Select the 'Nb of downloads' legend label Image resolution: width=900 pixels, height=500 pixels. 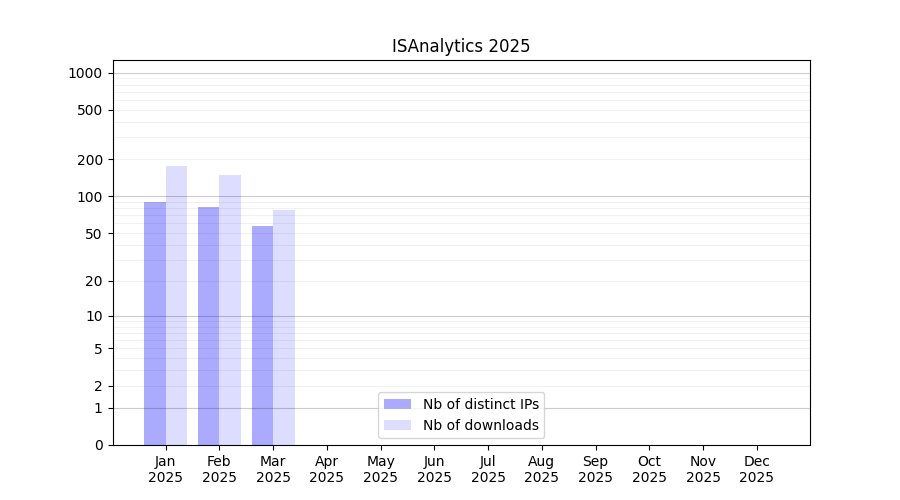[480, 425]
